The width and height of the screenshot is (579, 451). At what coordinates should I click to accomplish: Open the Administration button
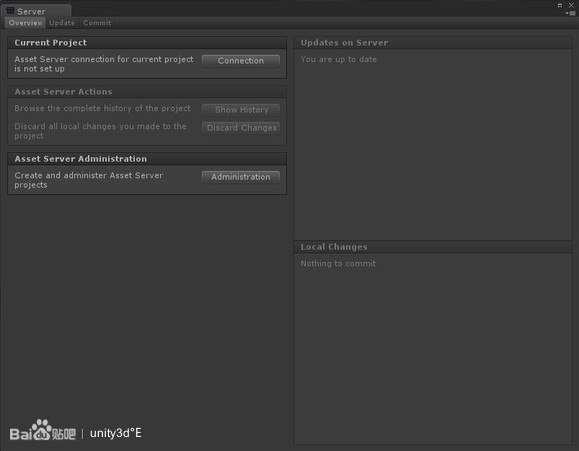click(x=241, y=177)
